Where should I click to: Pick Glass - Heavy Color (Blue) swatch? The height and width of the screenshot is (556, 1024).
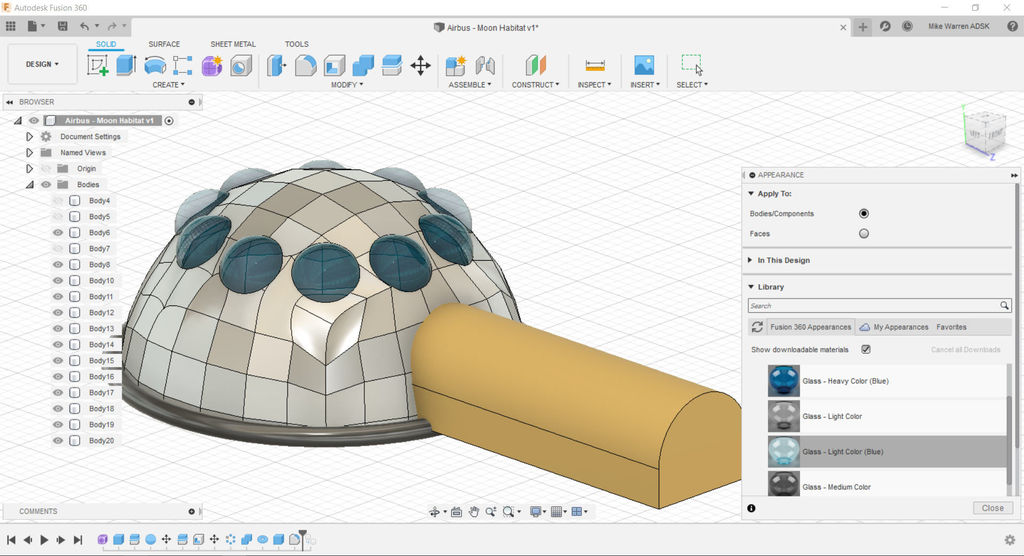click(x=783, y=381)
